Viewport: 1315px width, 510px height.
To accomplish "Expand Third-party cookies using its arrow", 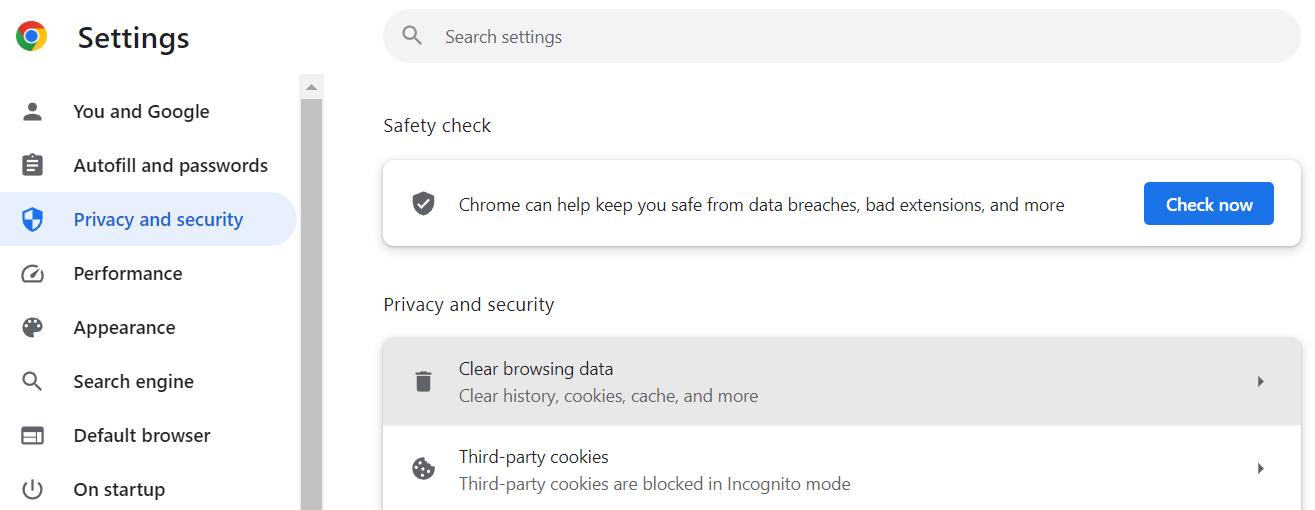I will point(1260,468).
